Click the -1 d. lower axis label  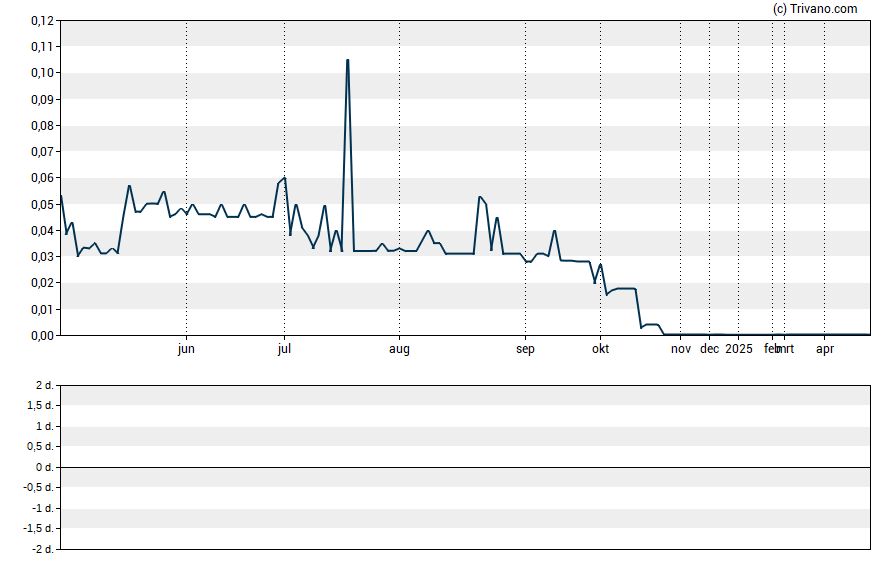coord(42,508)
